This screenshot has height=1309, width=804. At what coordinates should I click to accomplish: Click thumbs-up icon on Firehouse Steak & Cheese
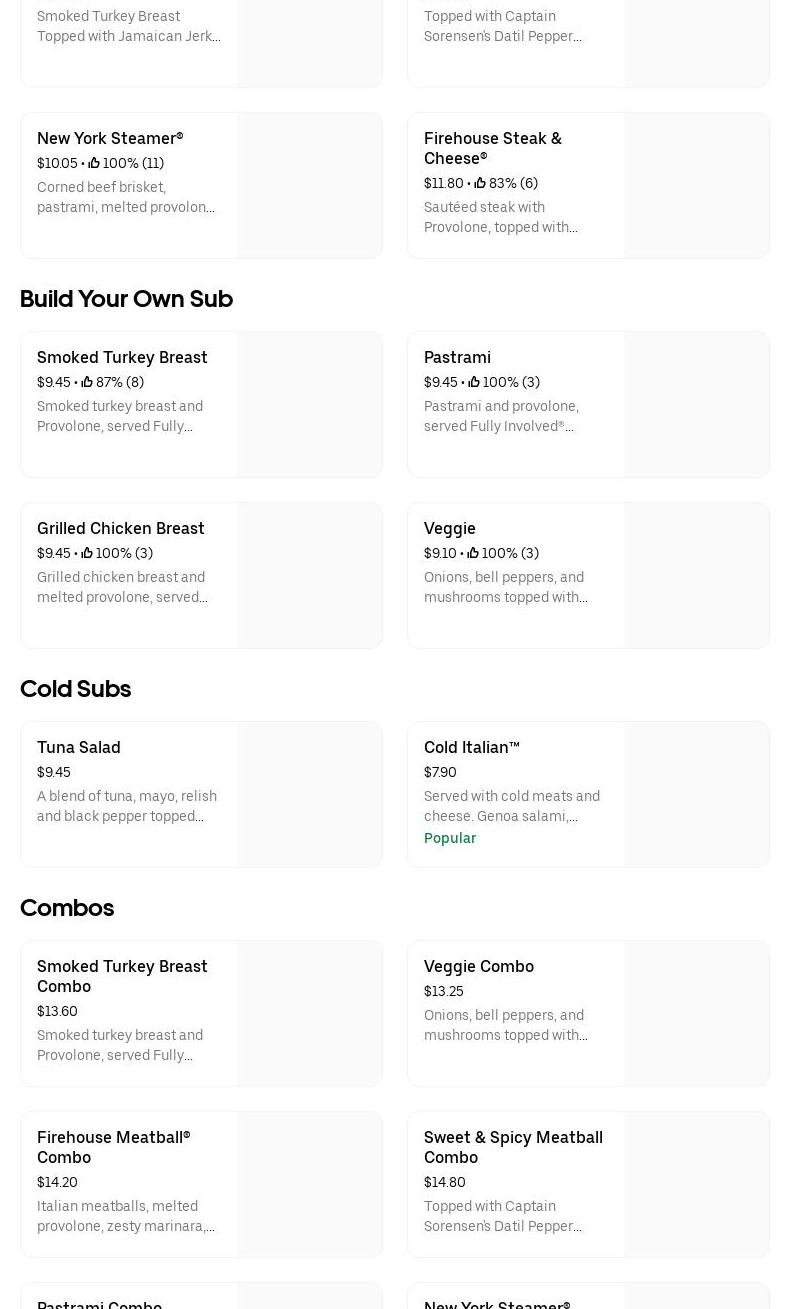(480, 183)
